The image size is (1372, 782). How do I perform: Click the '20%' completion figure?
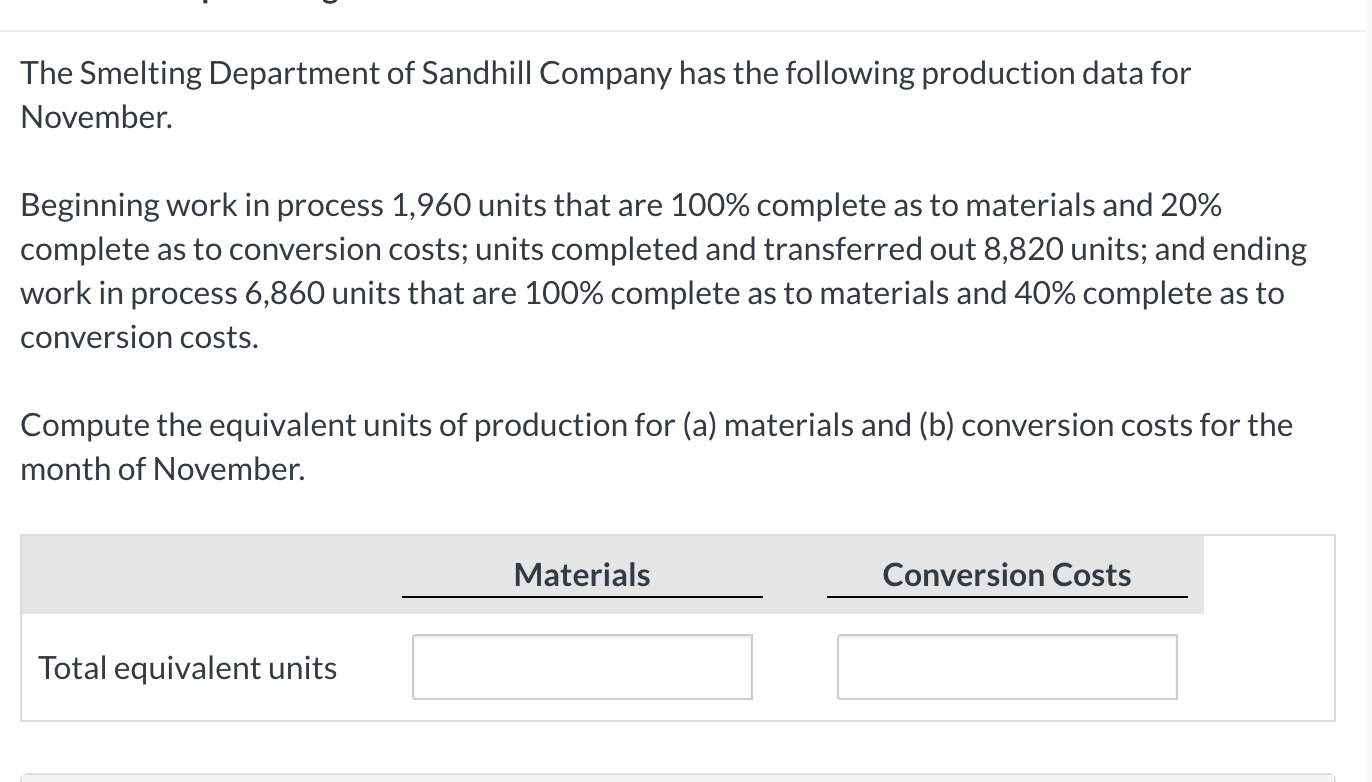(x=1191, y=206)
